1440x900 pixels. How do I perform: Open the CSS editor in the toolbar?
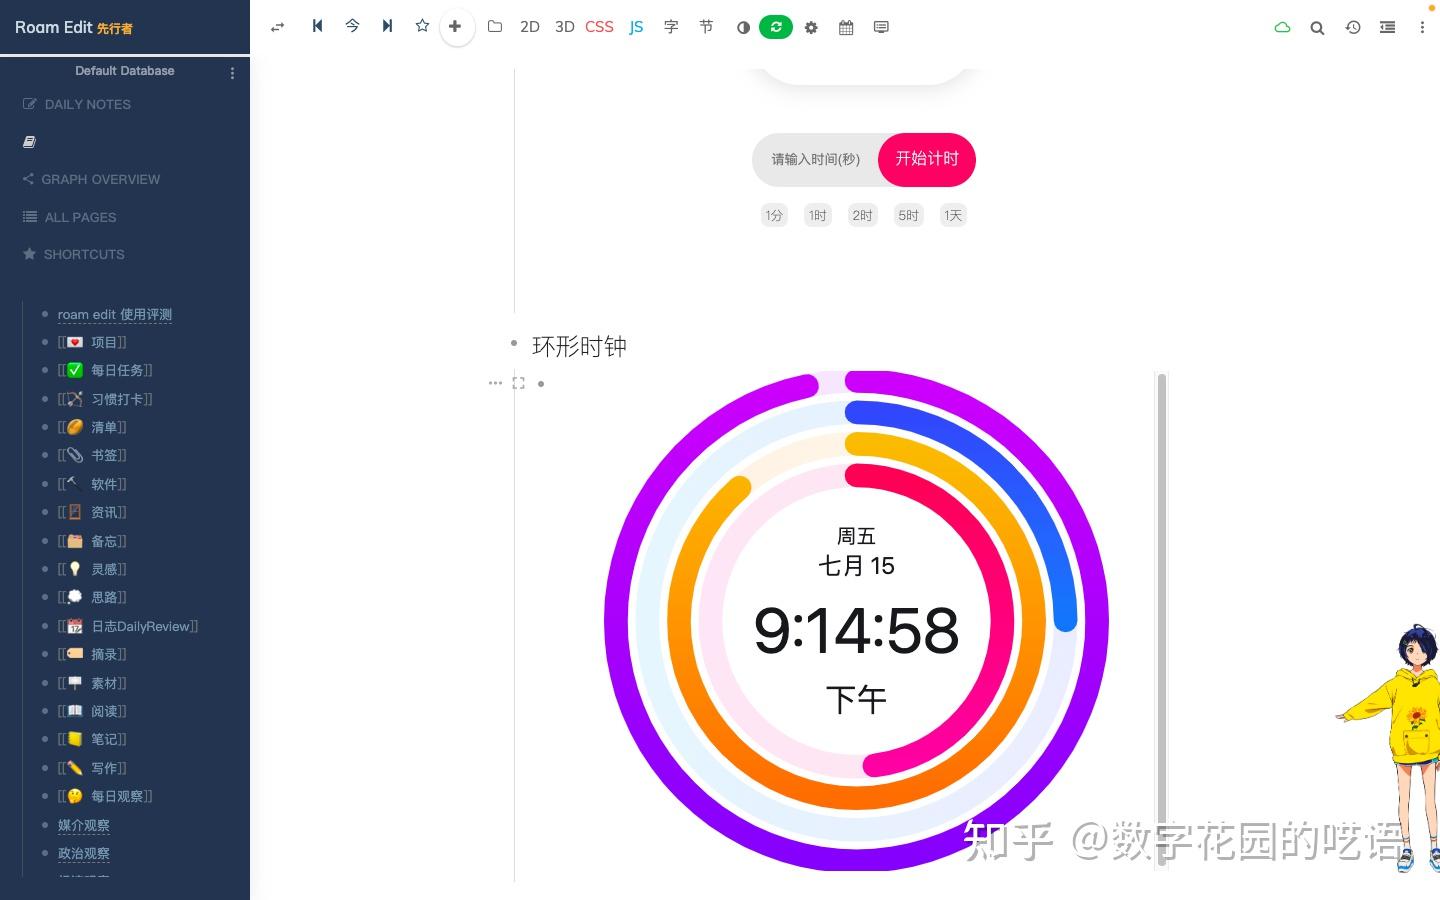(x=598, y=27)
